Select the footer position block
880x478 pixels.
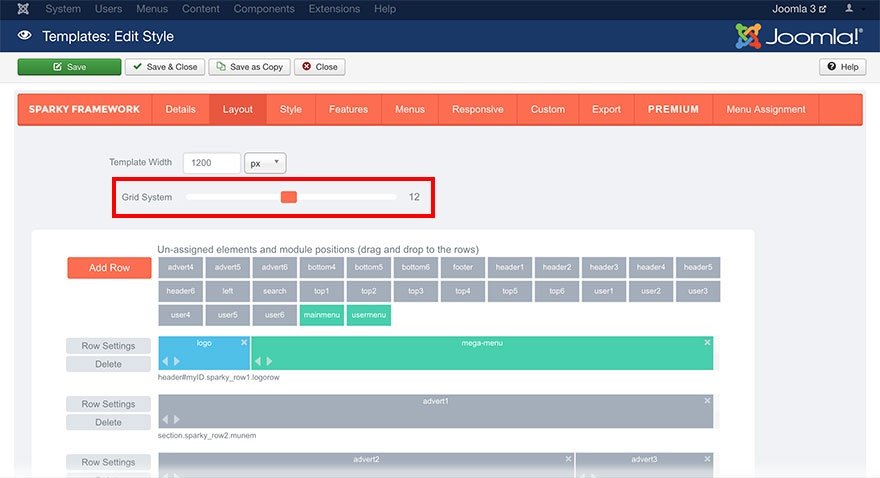coord(463,267)
